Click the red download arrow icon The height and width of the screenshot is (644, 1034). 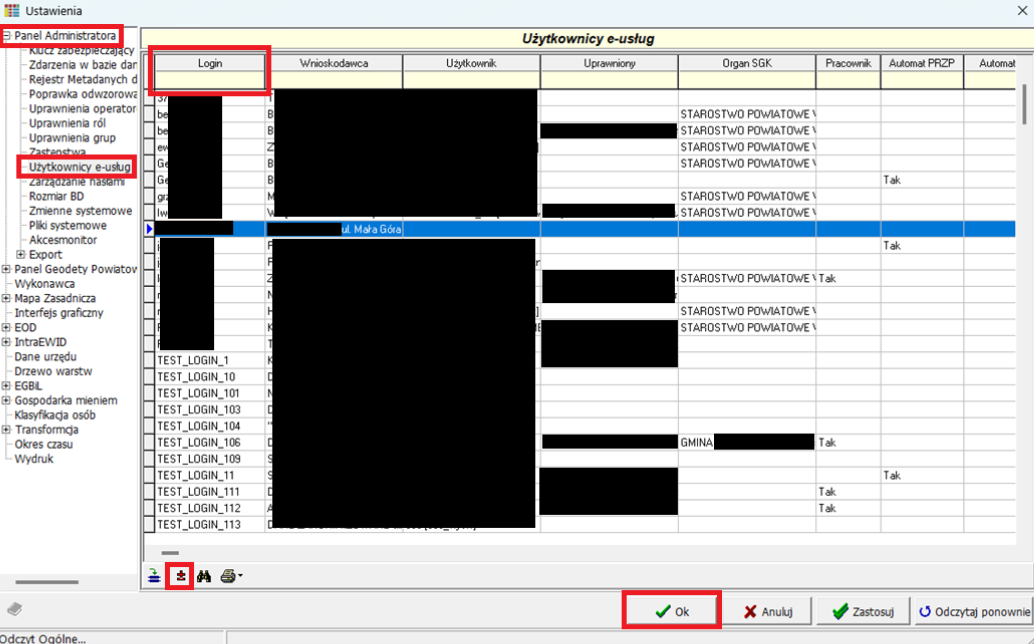180,576
